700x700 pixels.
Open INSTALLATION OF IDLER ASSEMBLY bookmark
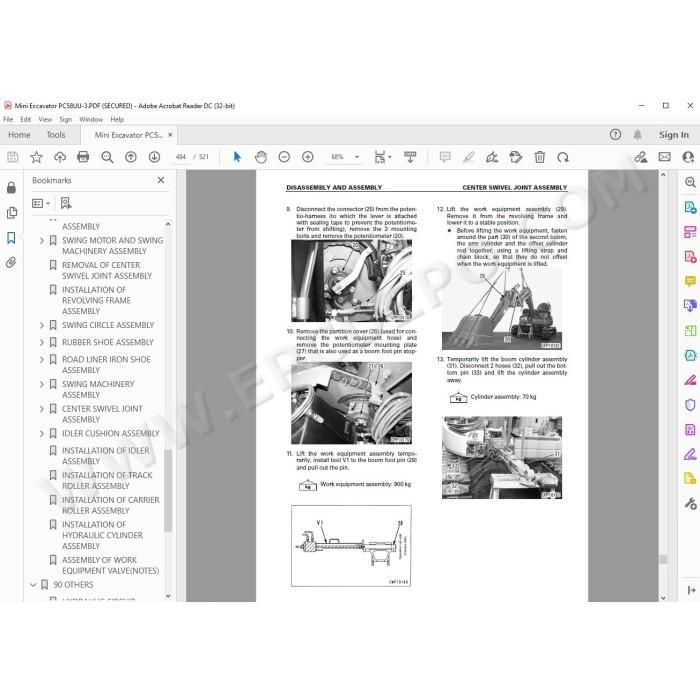[x=106, y=456]
